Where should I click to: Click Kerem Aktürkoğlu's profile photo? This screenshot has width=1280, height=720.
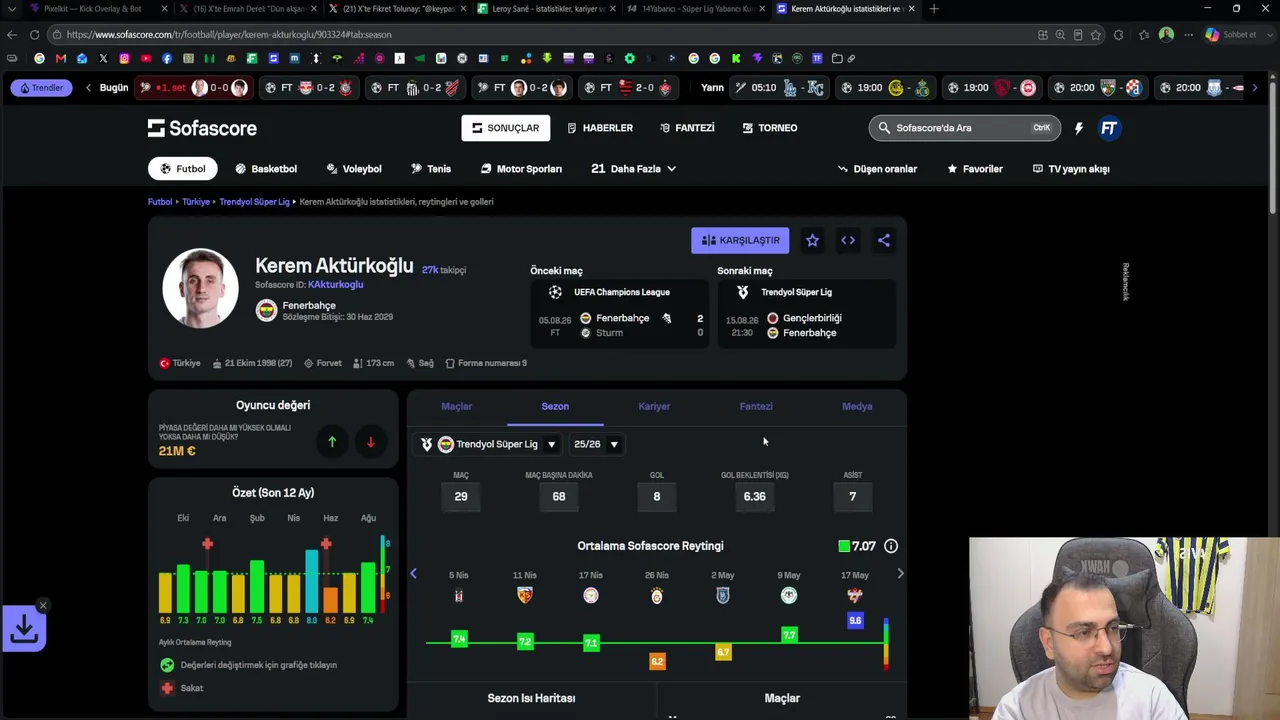point(200,288)
